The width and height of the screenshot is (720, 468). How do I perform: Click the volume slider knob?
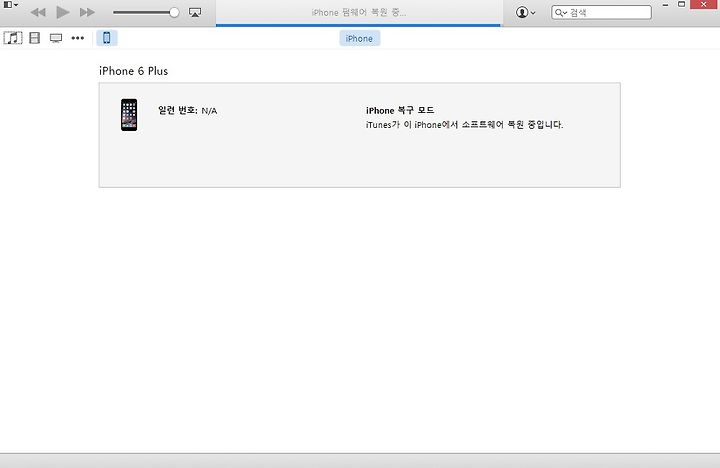[174, 12]
